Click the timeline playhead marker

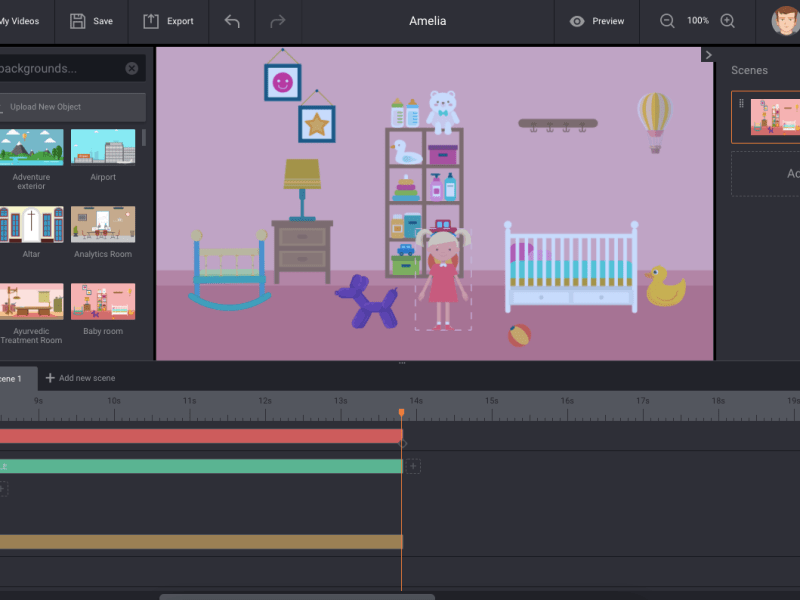pos(401,412)
